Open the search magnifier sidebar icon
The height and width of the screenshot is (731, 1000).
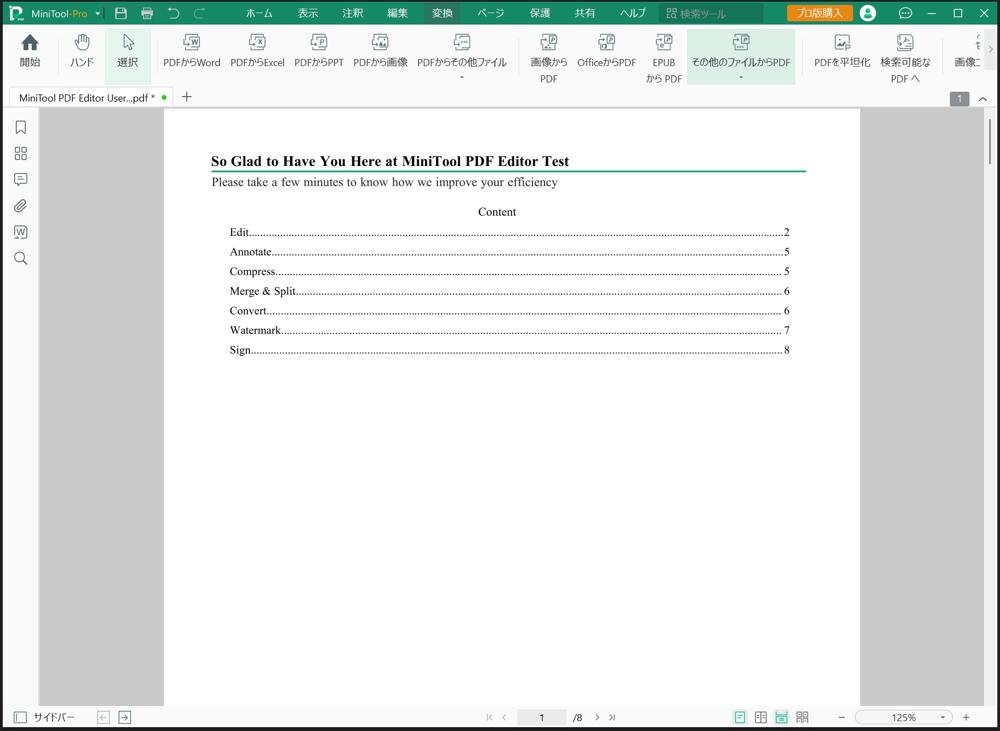point(20,258)
